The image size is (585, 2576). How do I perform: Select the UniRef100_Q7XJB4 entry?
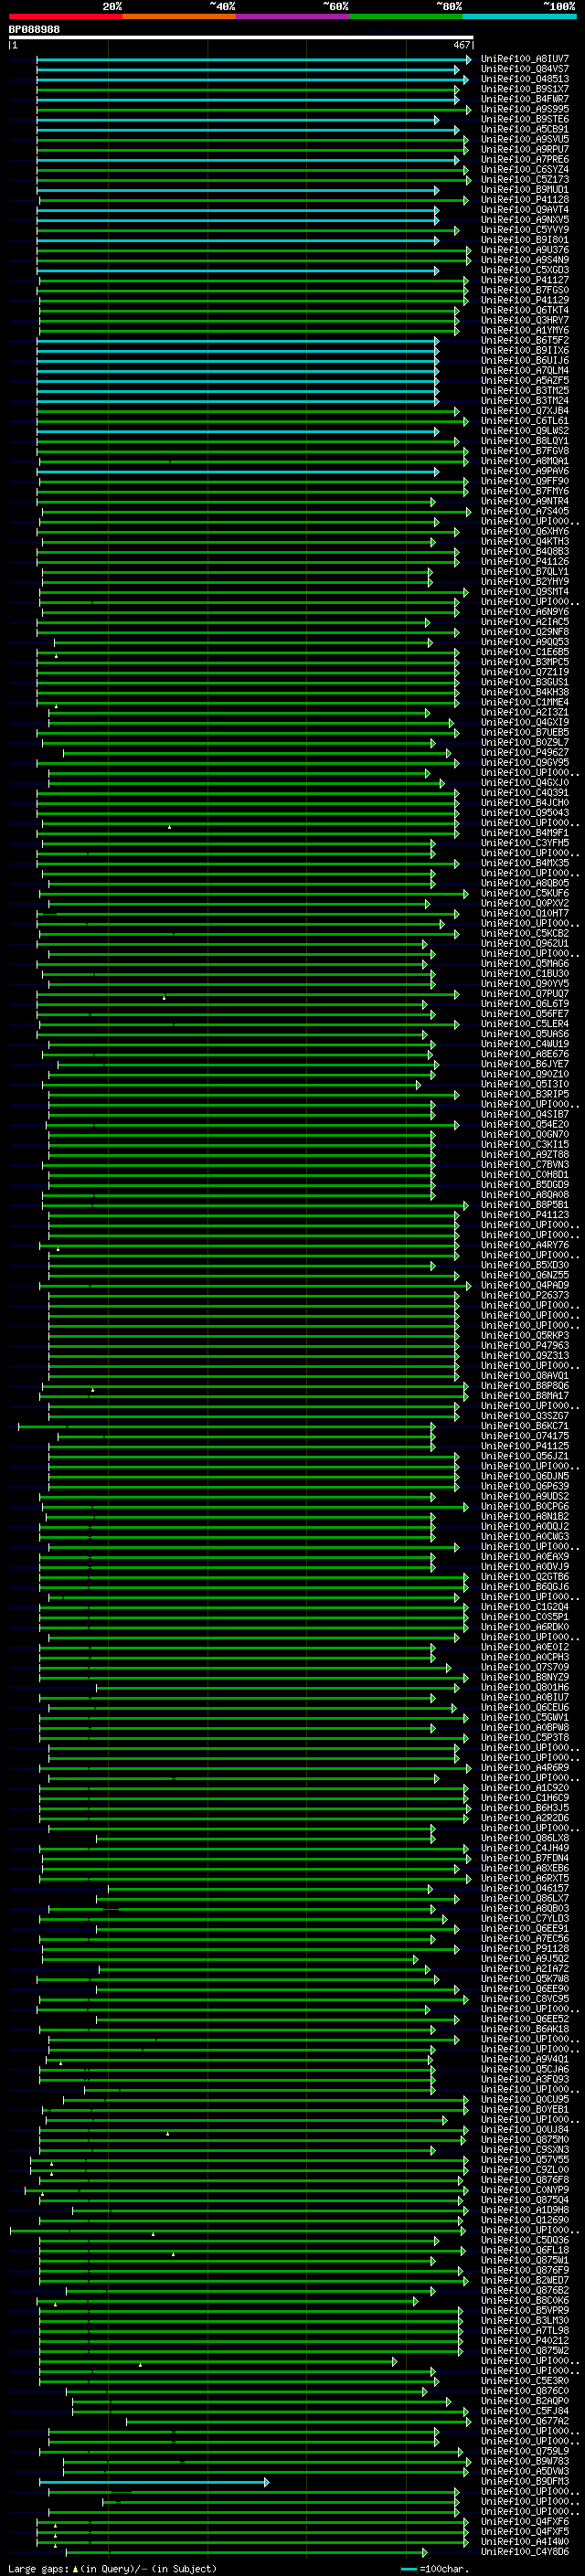point(525,411)
